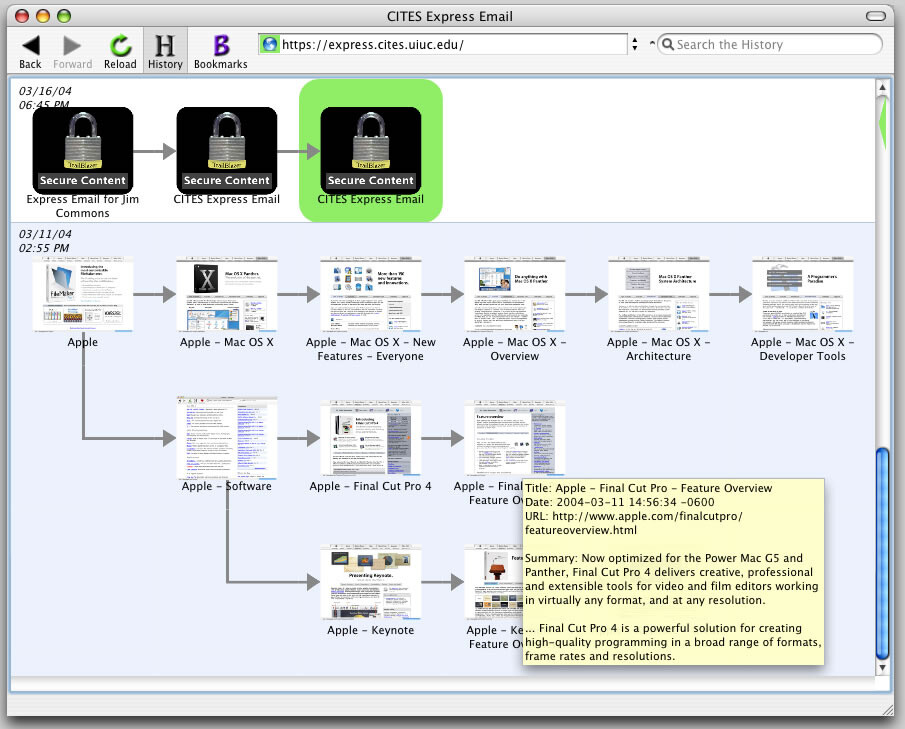The width and height of the screenshot is (905, 729).
Task: Click the 'Apple - Keynote' caption text
Action: (x=371, y=630)
